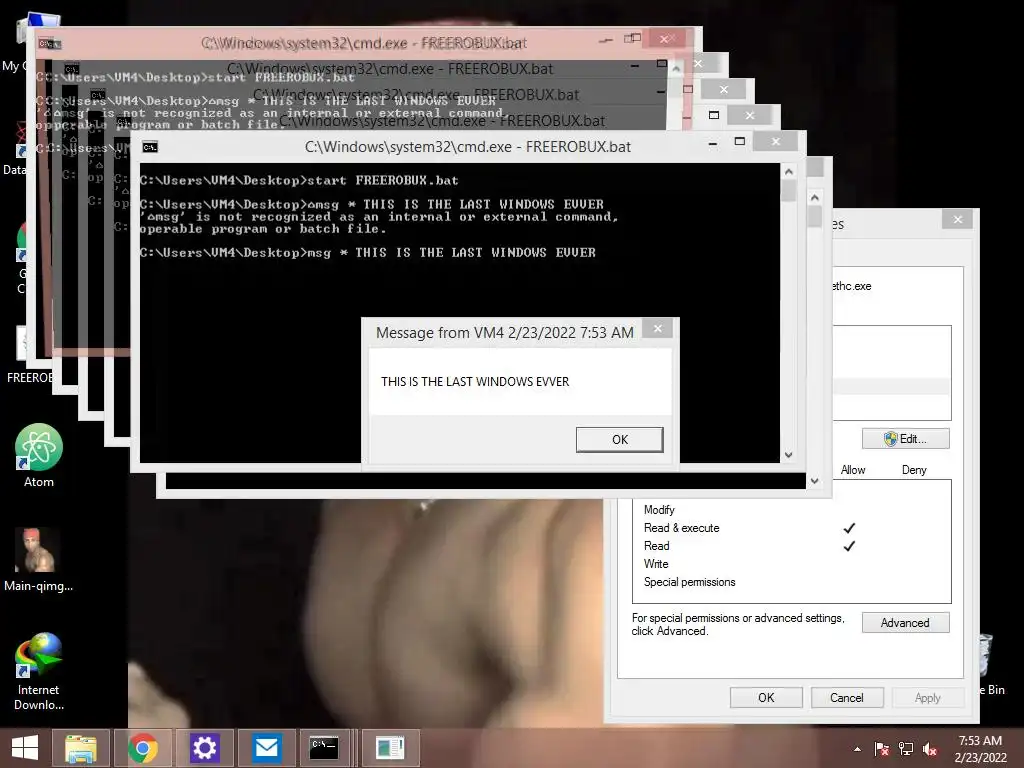Click scroll up arrow in front cmd window
This screenshot has width=1024, height=768.
[788, 172]
